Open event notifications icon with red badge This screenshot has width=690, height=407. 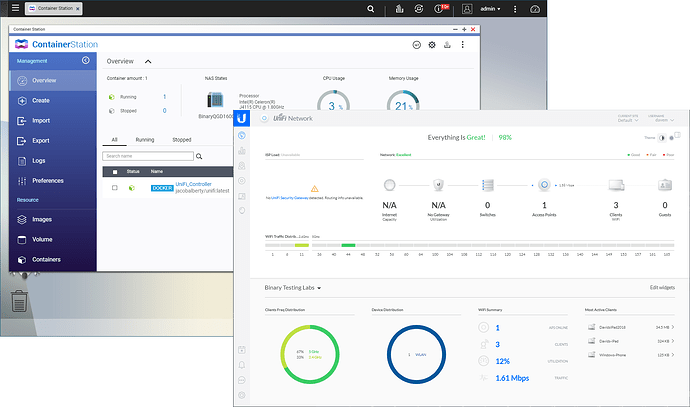point(439,9)
